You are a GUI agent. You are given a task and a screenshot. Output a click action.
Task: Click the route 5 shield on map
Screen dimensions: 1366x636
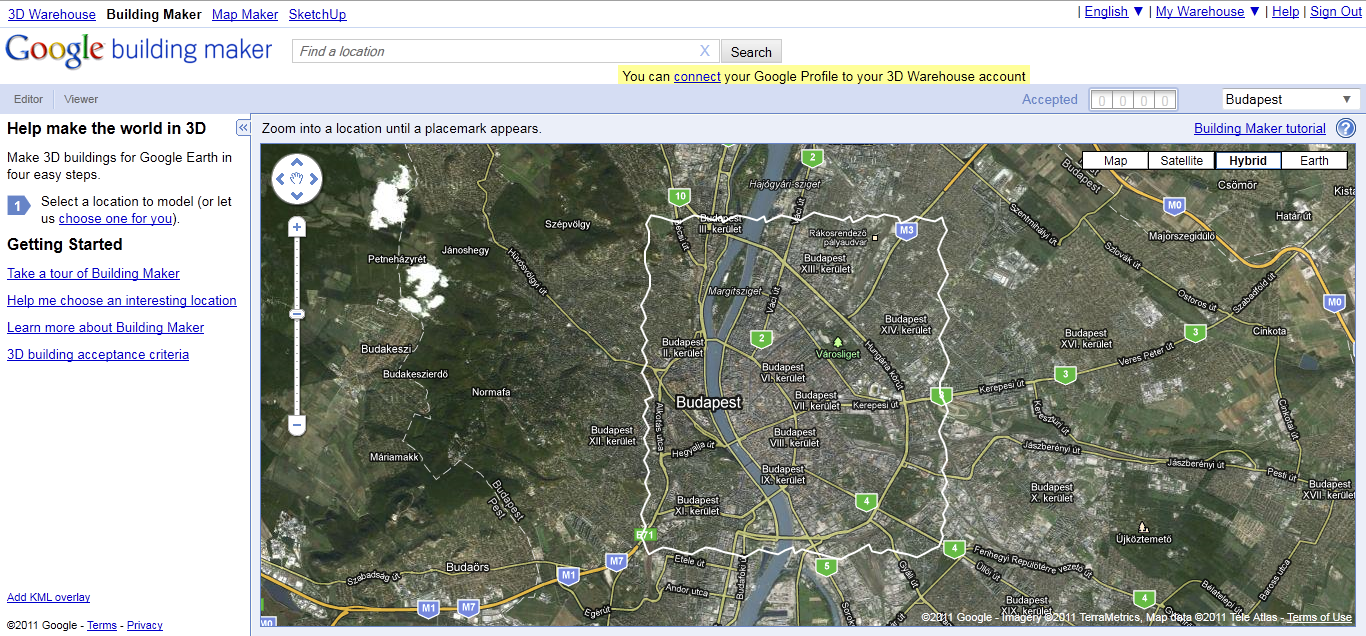pos(825,566)
